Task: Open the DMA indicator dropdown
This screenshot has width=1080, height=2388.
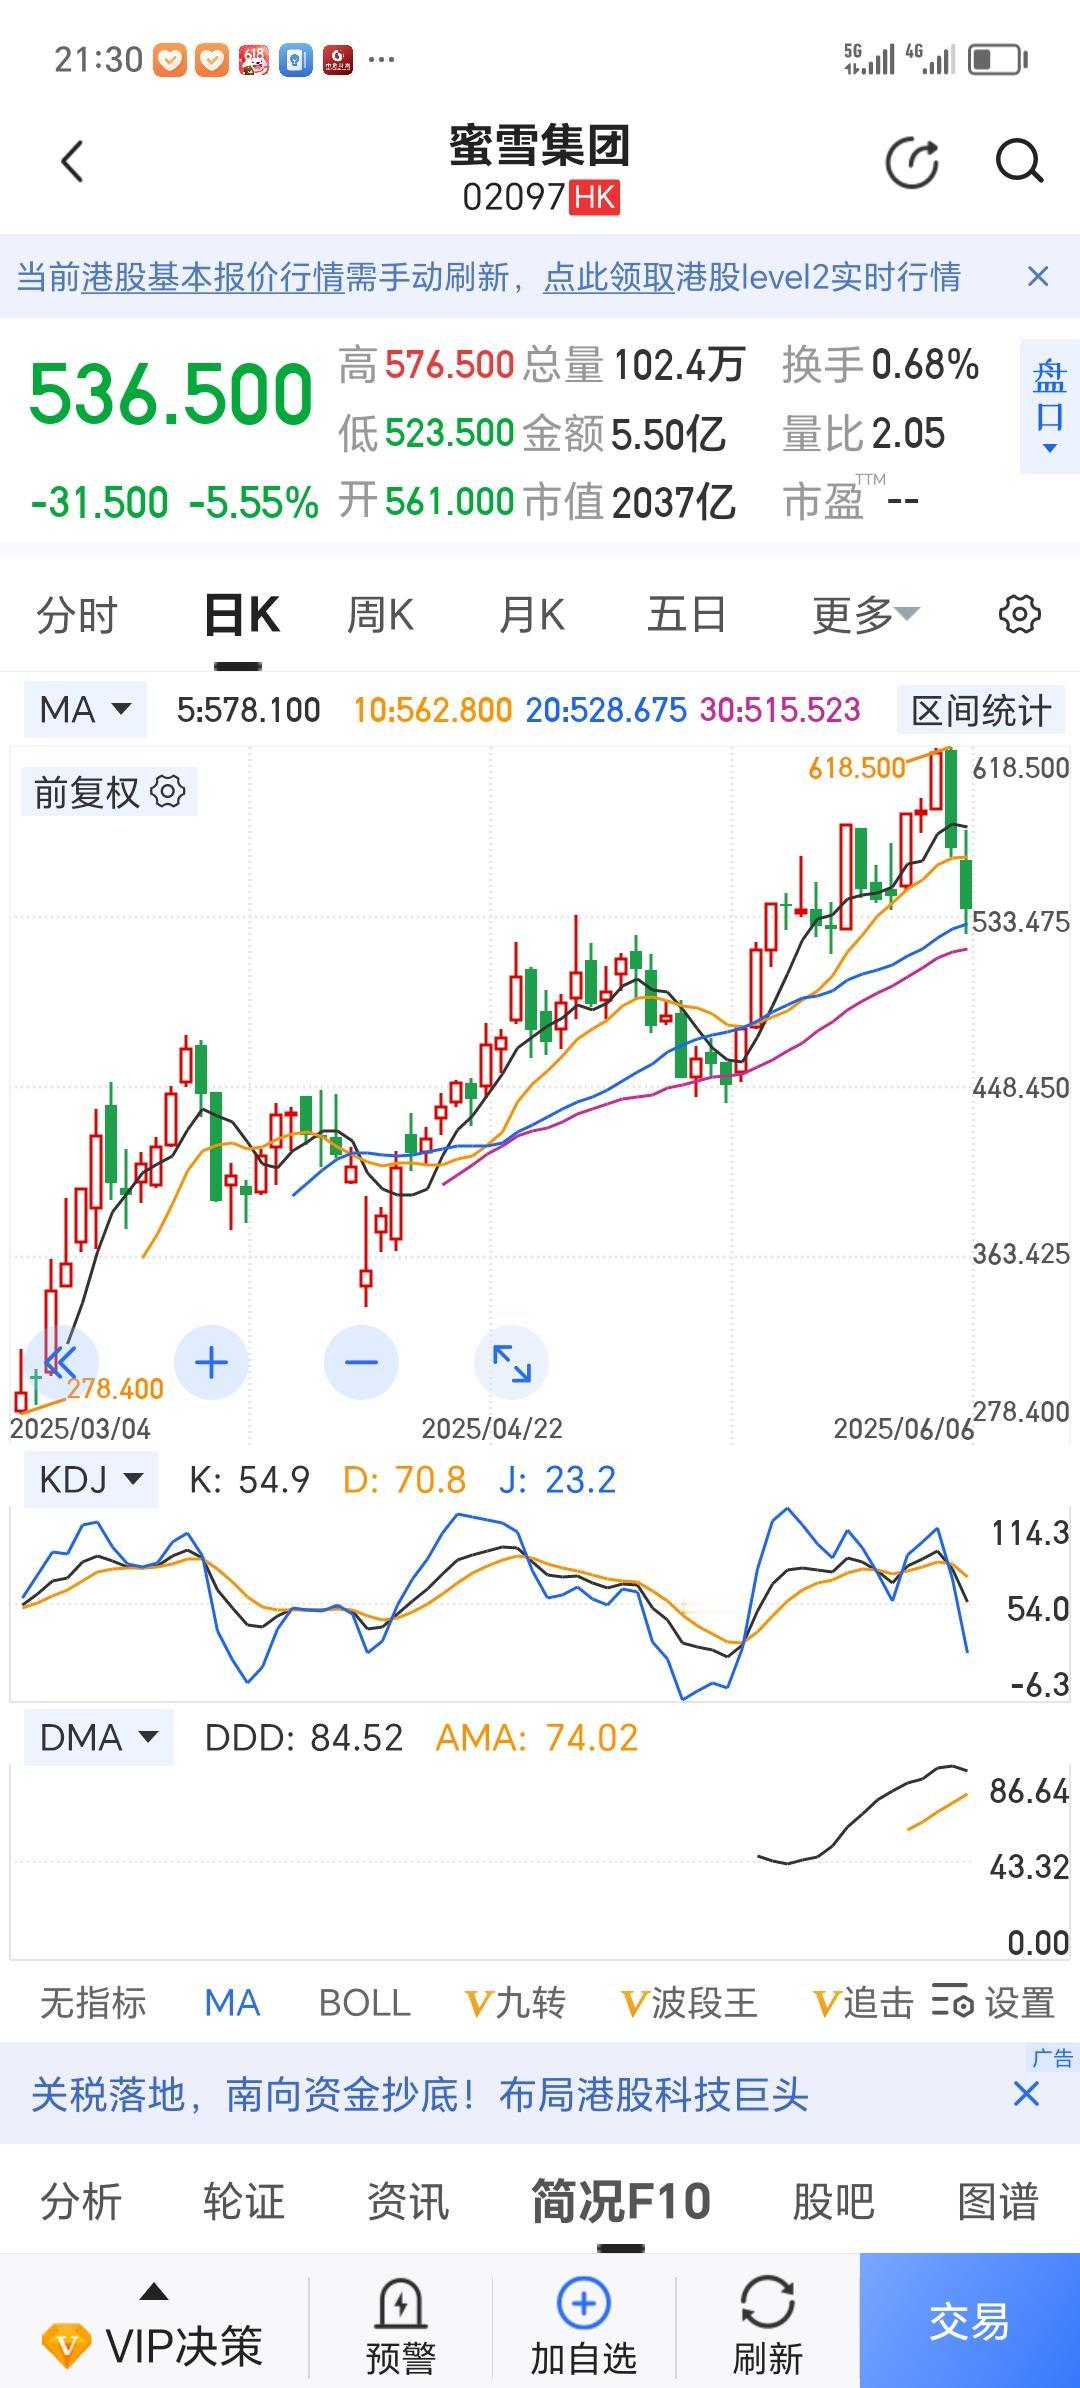Action: [x=98, y=1737]
